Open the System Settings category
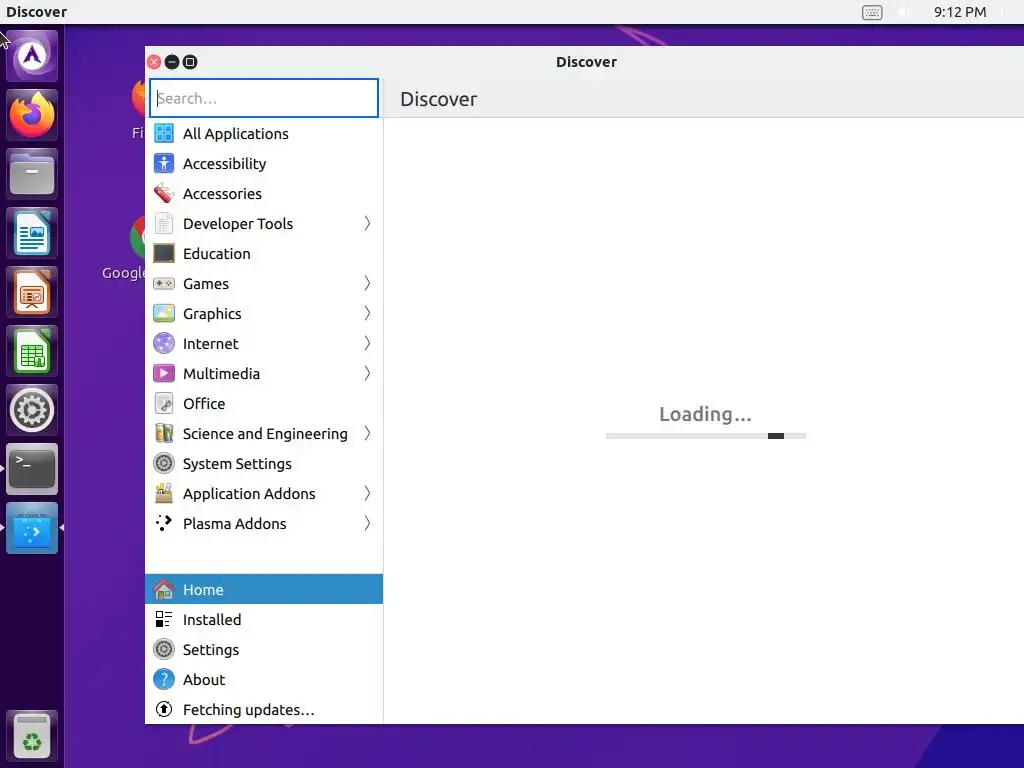The image size is (1024, 768). pos(264,464)
